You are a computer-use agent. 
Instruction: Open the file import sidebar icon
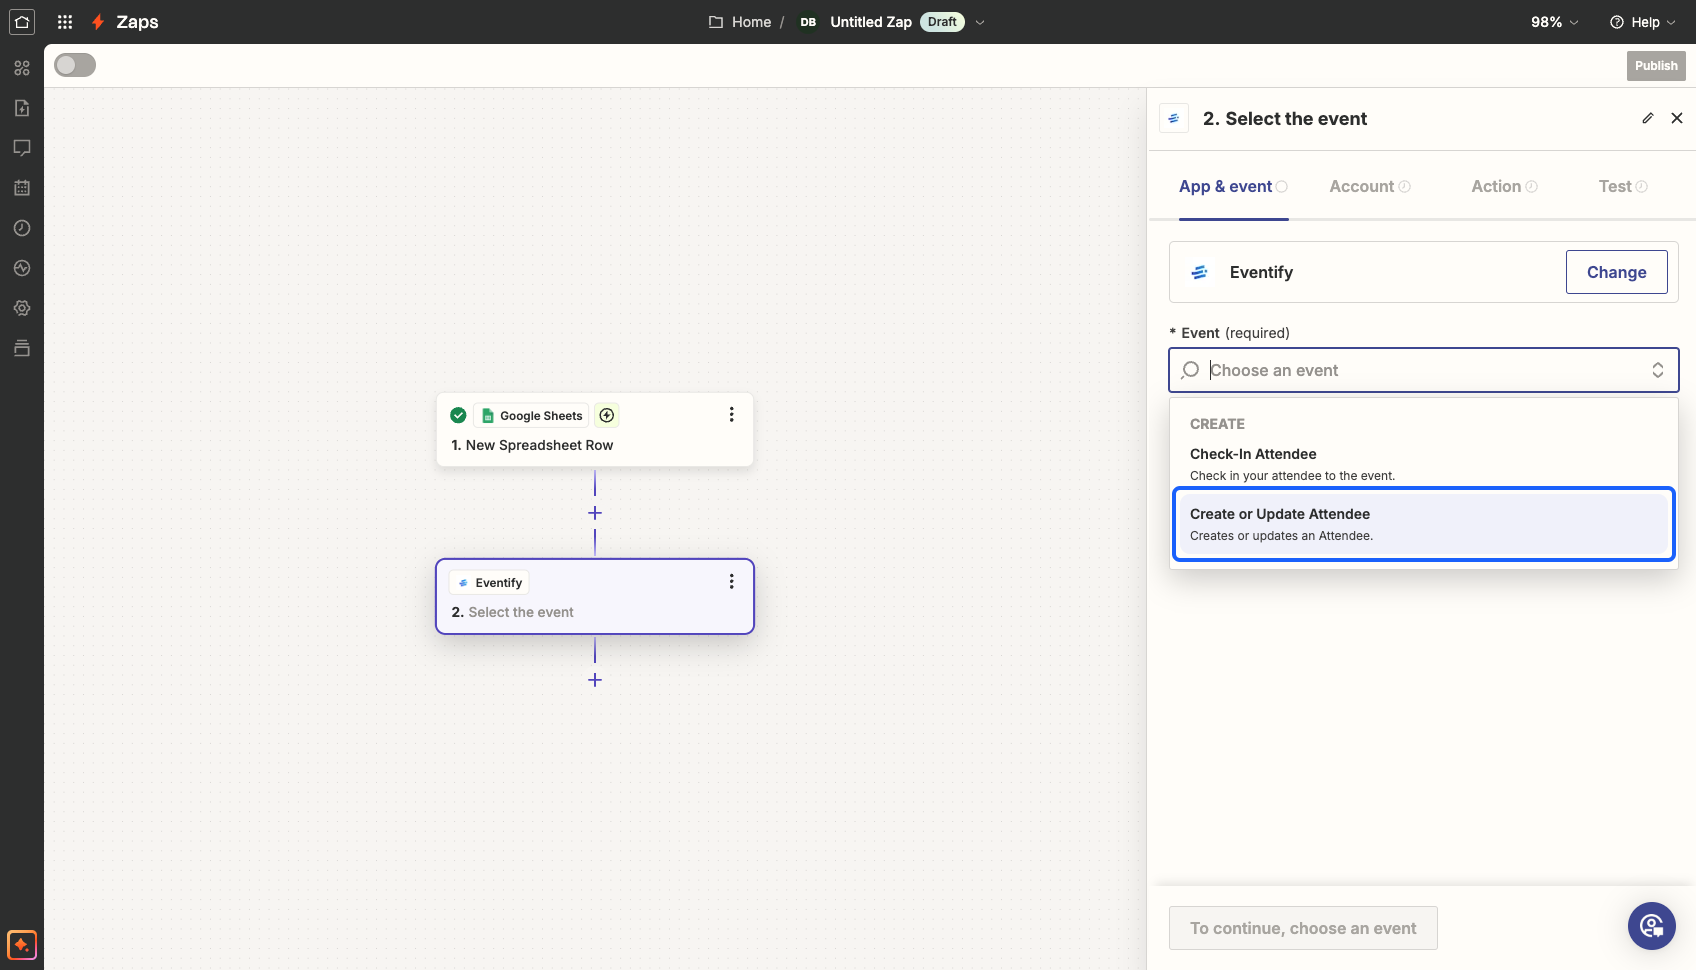[22, 108]
